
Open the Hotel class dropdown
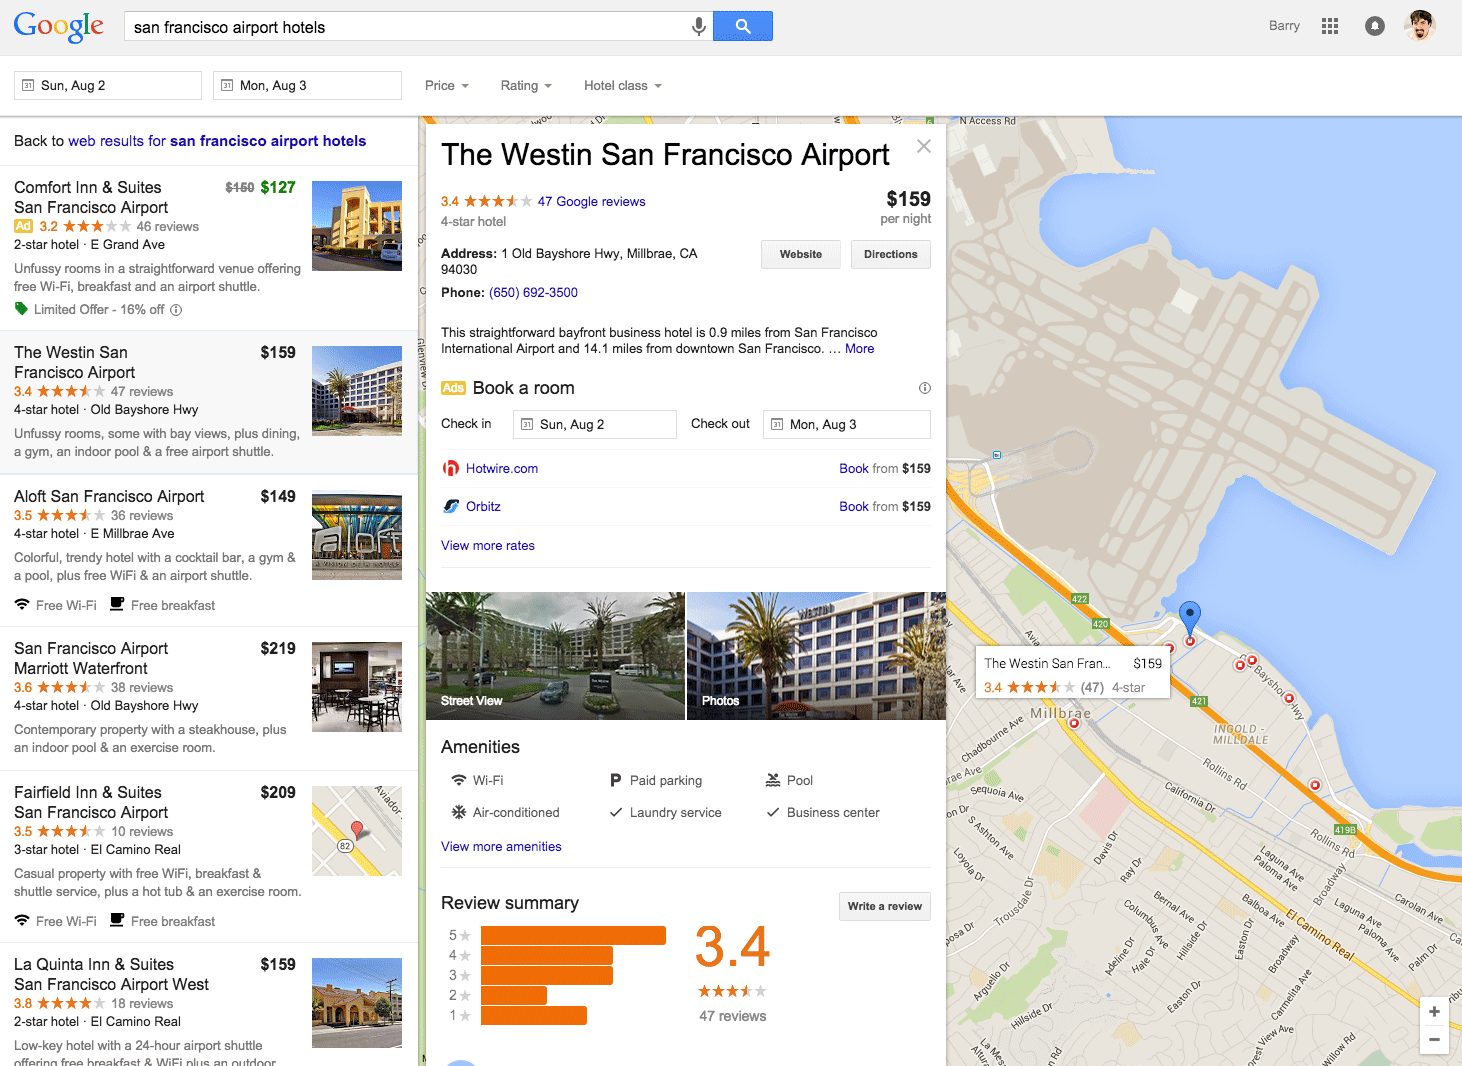(x=622, y=86)
